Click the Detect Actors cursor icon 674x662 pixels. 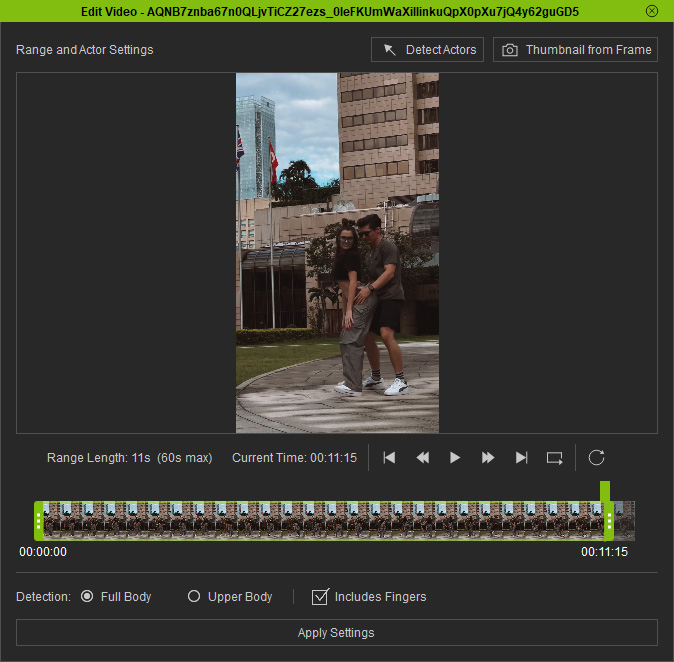[x=389, y=50]
